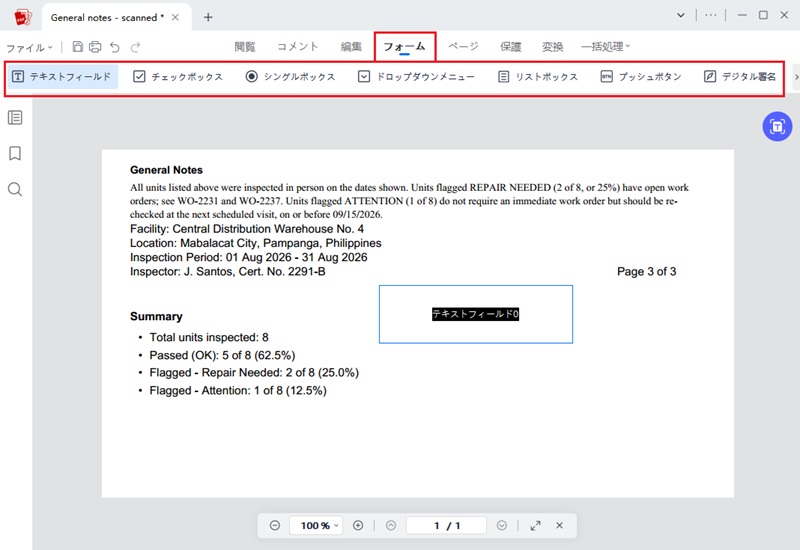
Task: Open the thumbnails panel icon in sidebar
Action: pos(15,118)
